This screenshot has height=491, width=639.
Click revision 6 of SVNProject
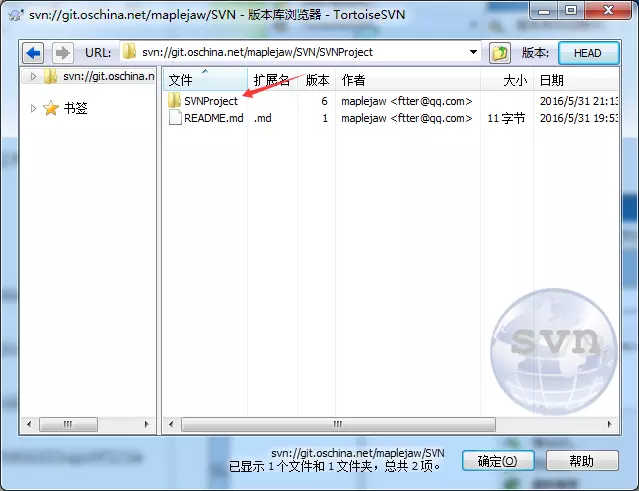point(324,101)
